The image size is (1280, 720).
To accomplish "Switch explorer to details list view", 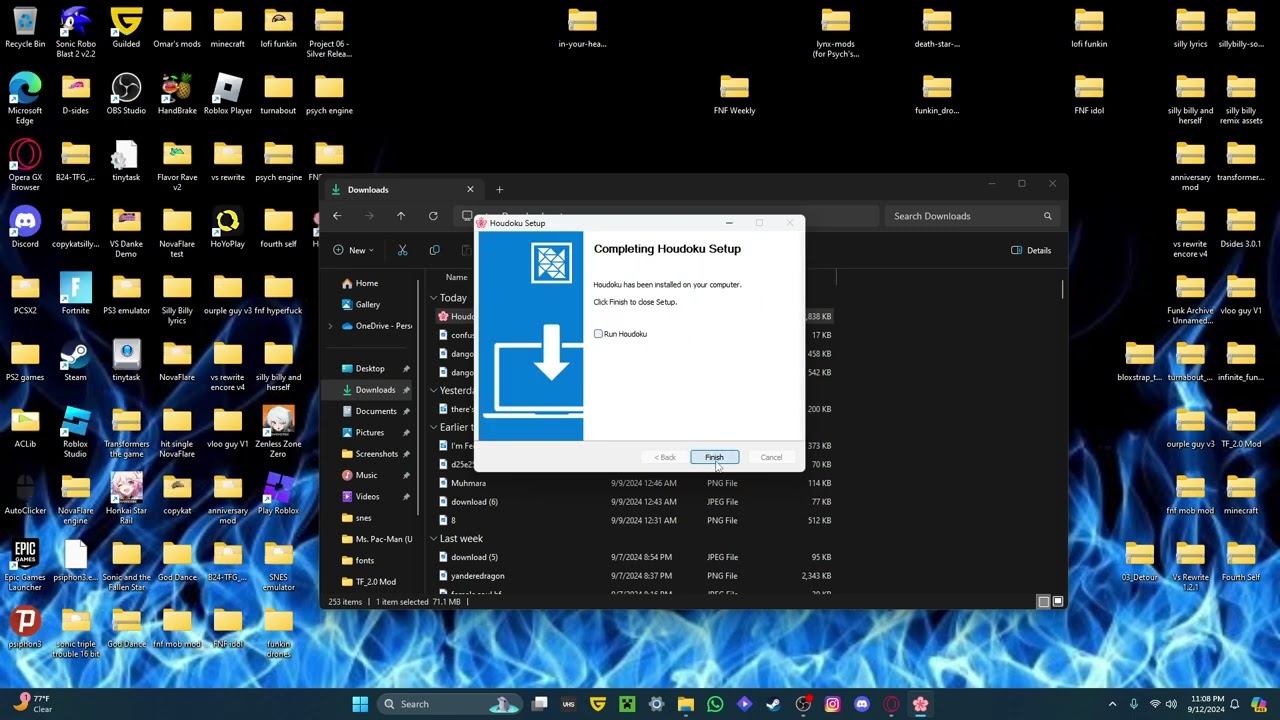I will (1043, 602).
